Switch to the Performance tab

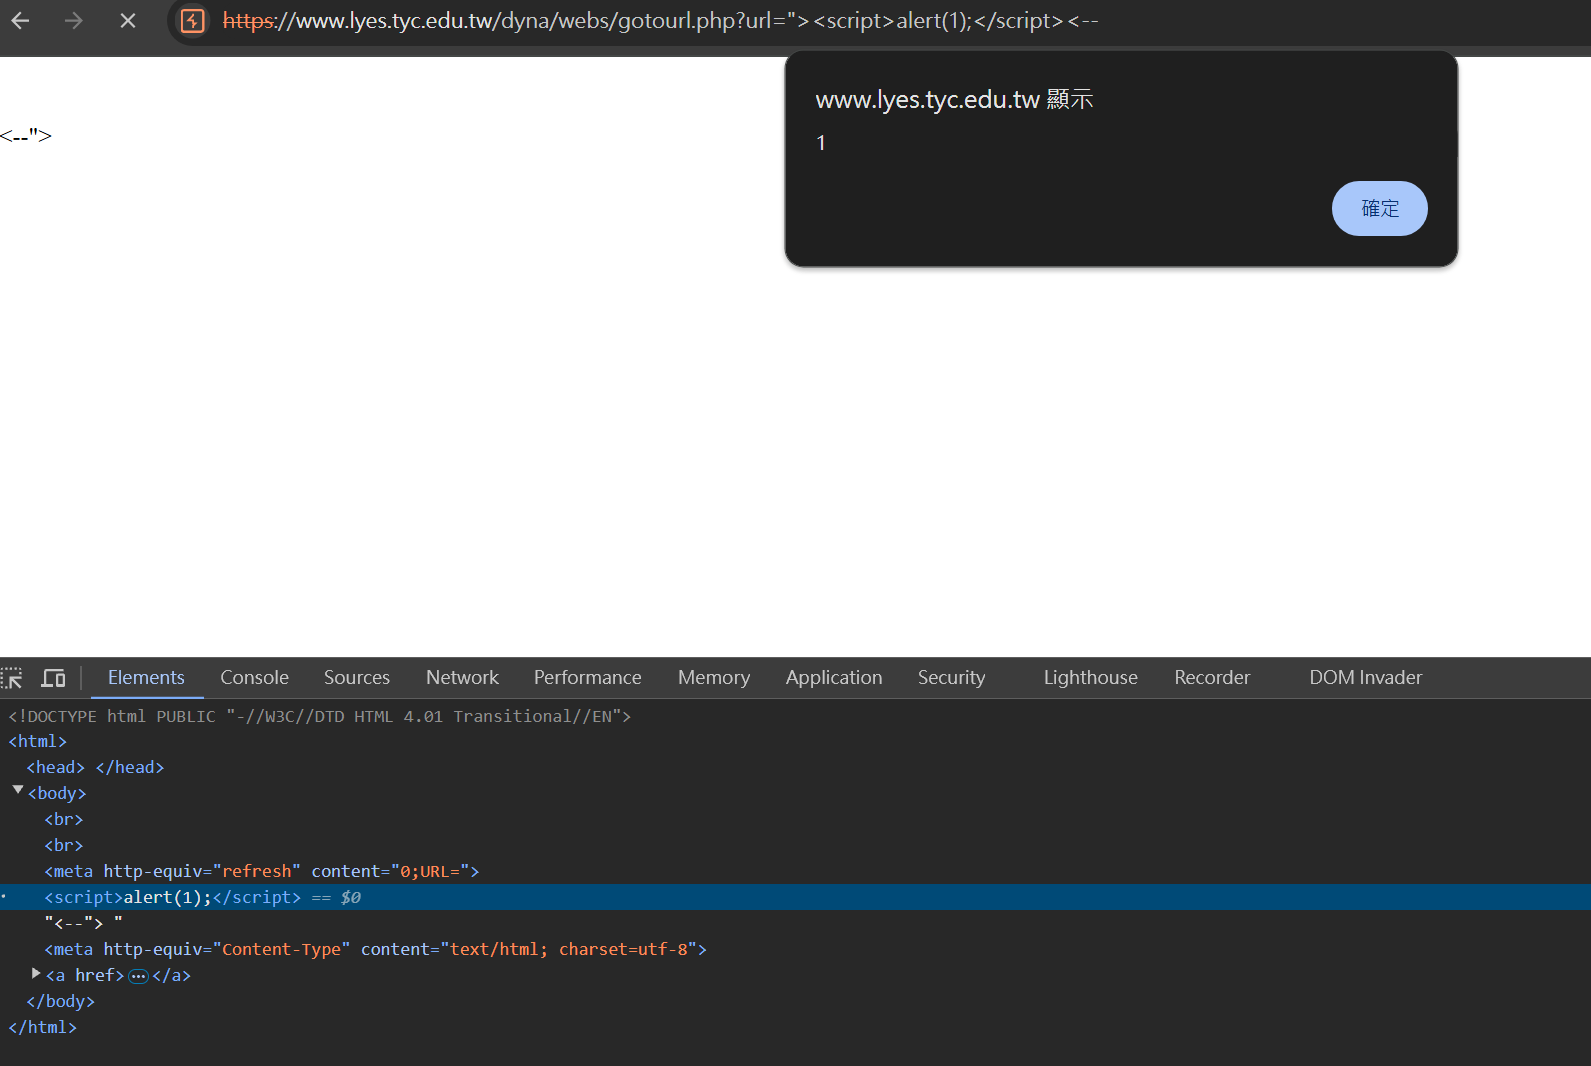click(x=587, y=677)
